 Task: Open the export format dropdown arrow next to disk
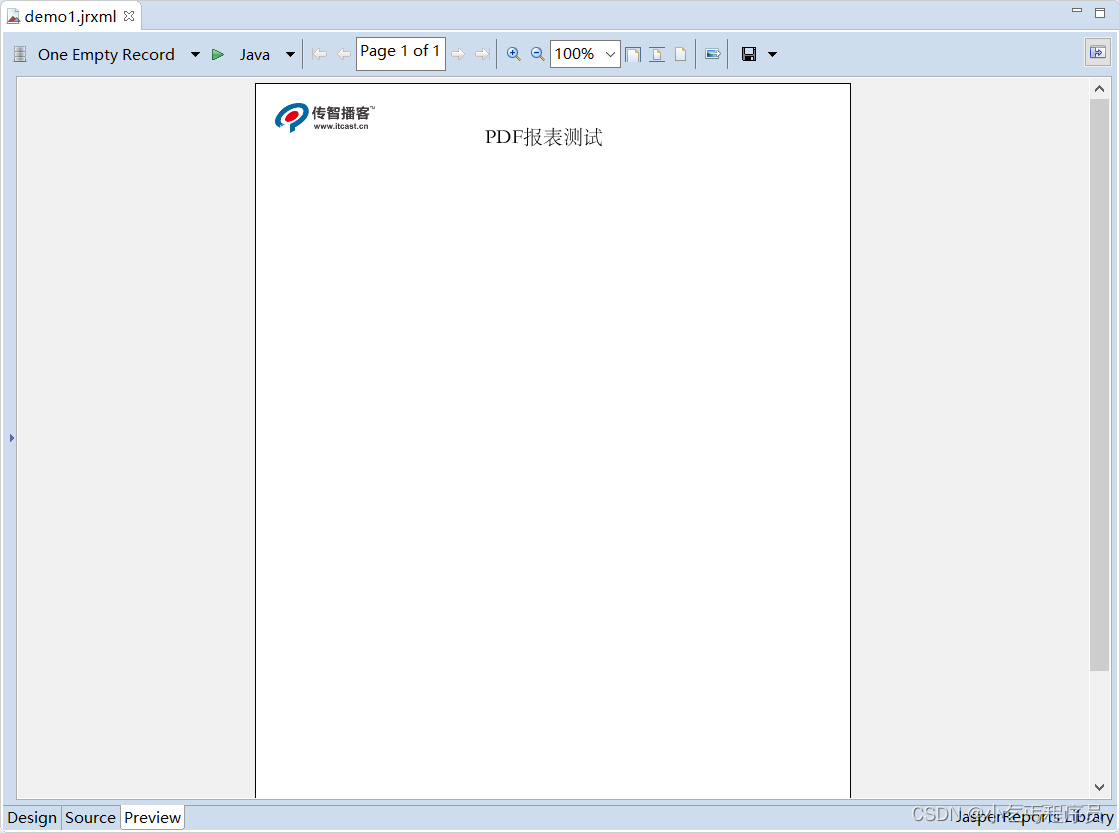tap(772, 54)
